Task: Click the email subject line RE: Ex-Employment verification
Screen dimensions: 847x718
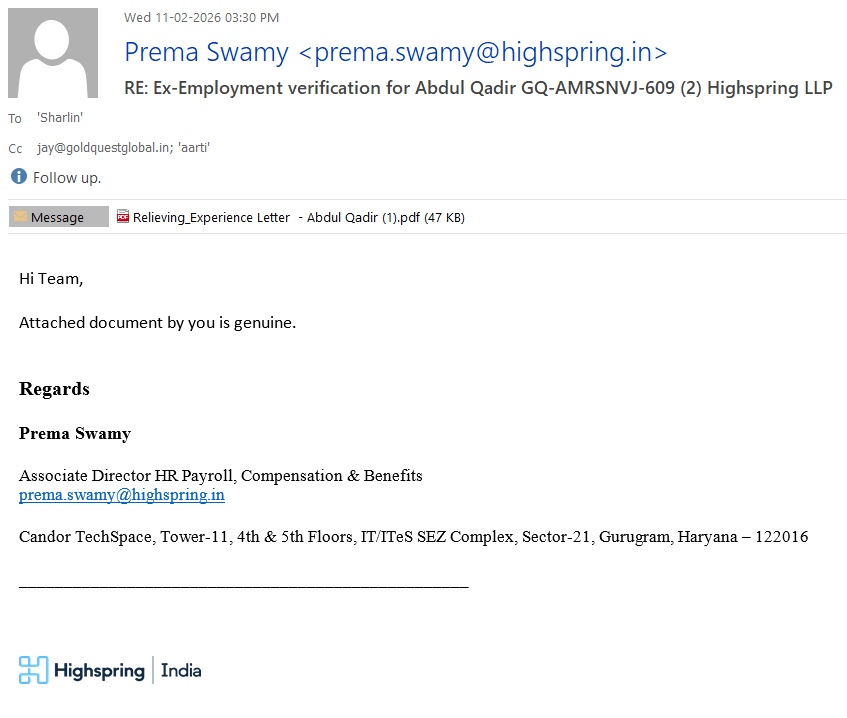Action: 478,88
